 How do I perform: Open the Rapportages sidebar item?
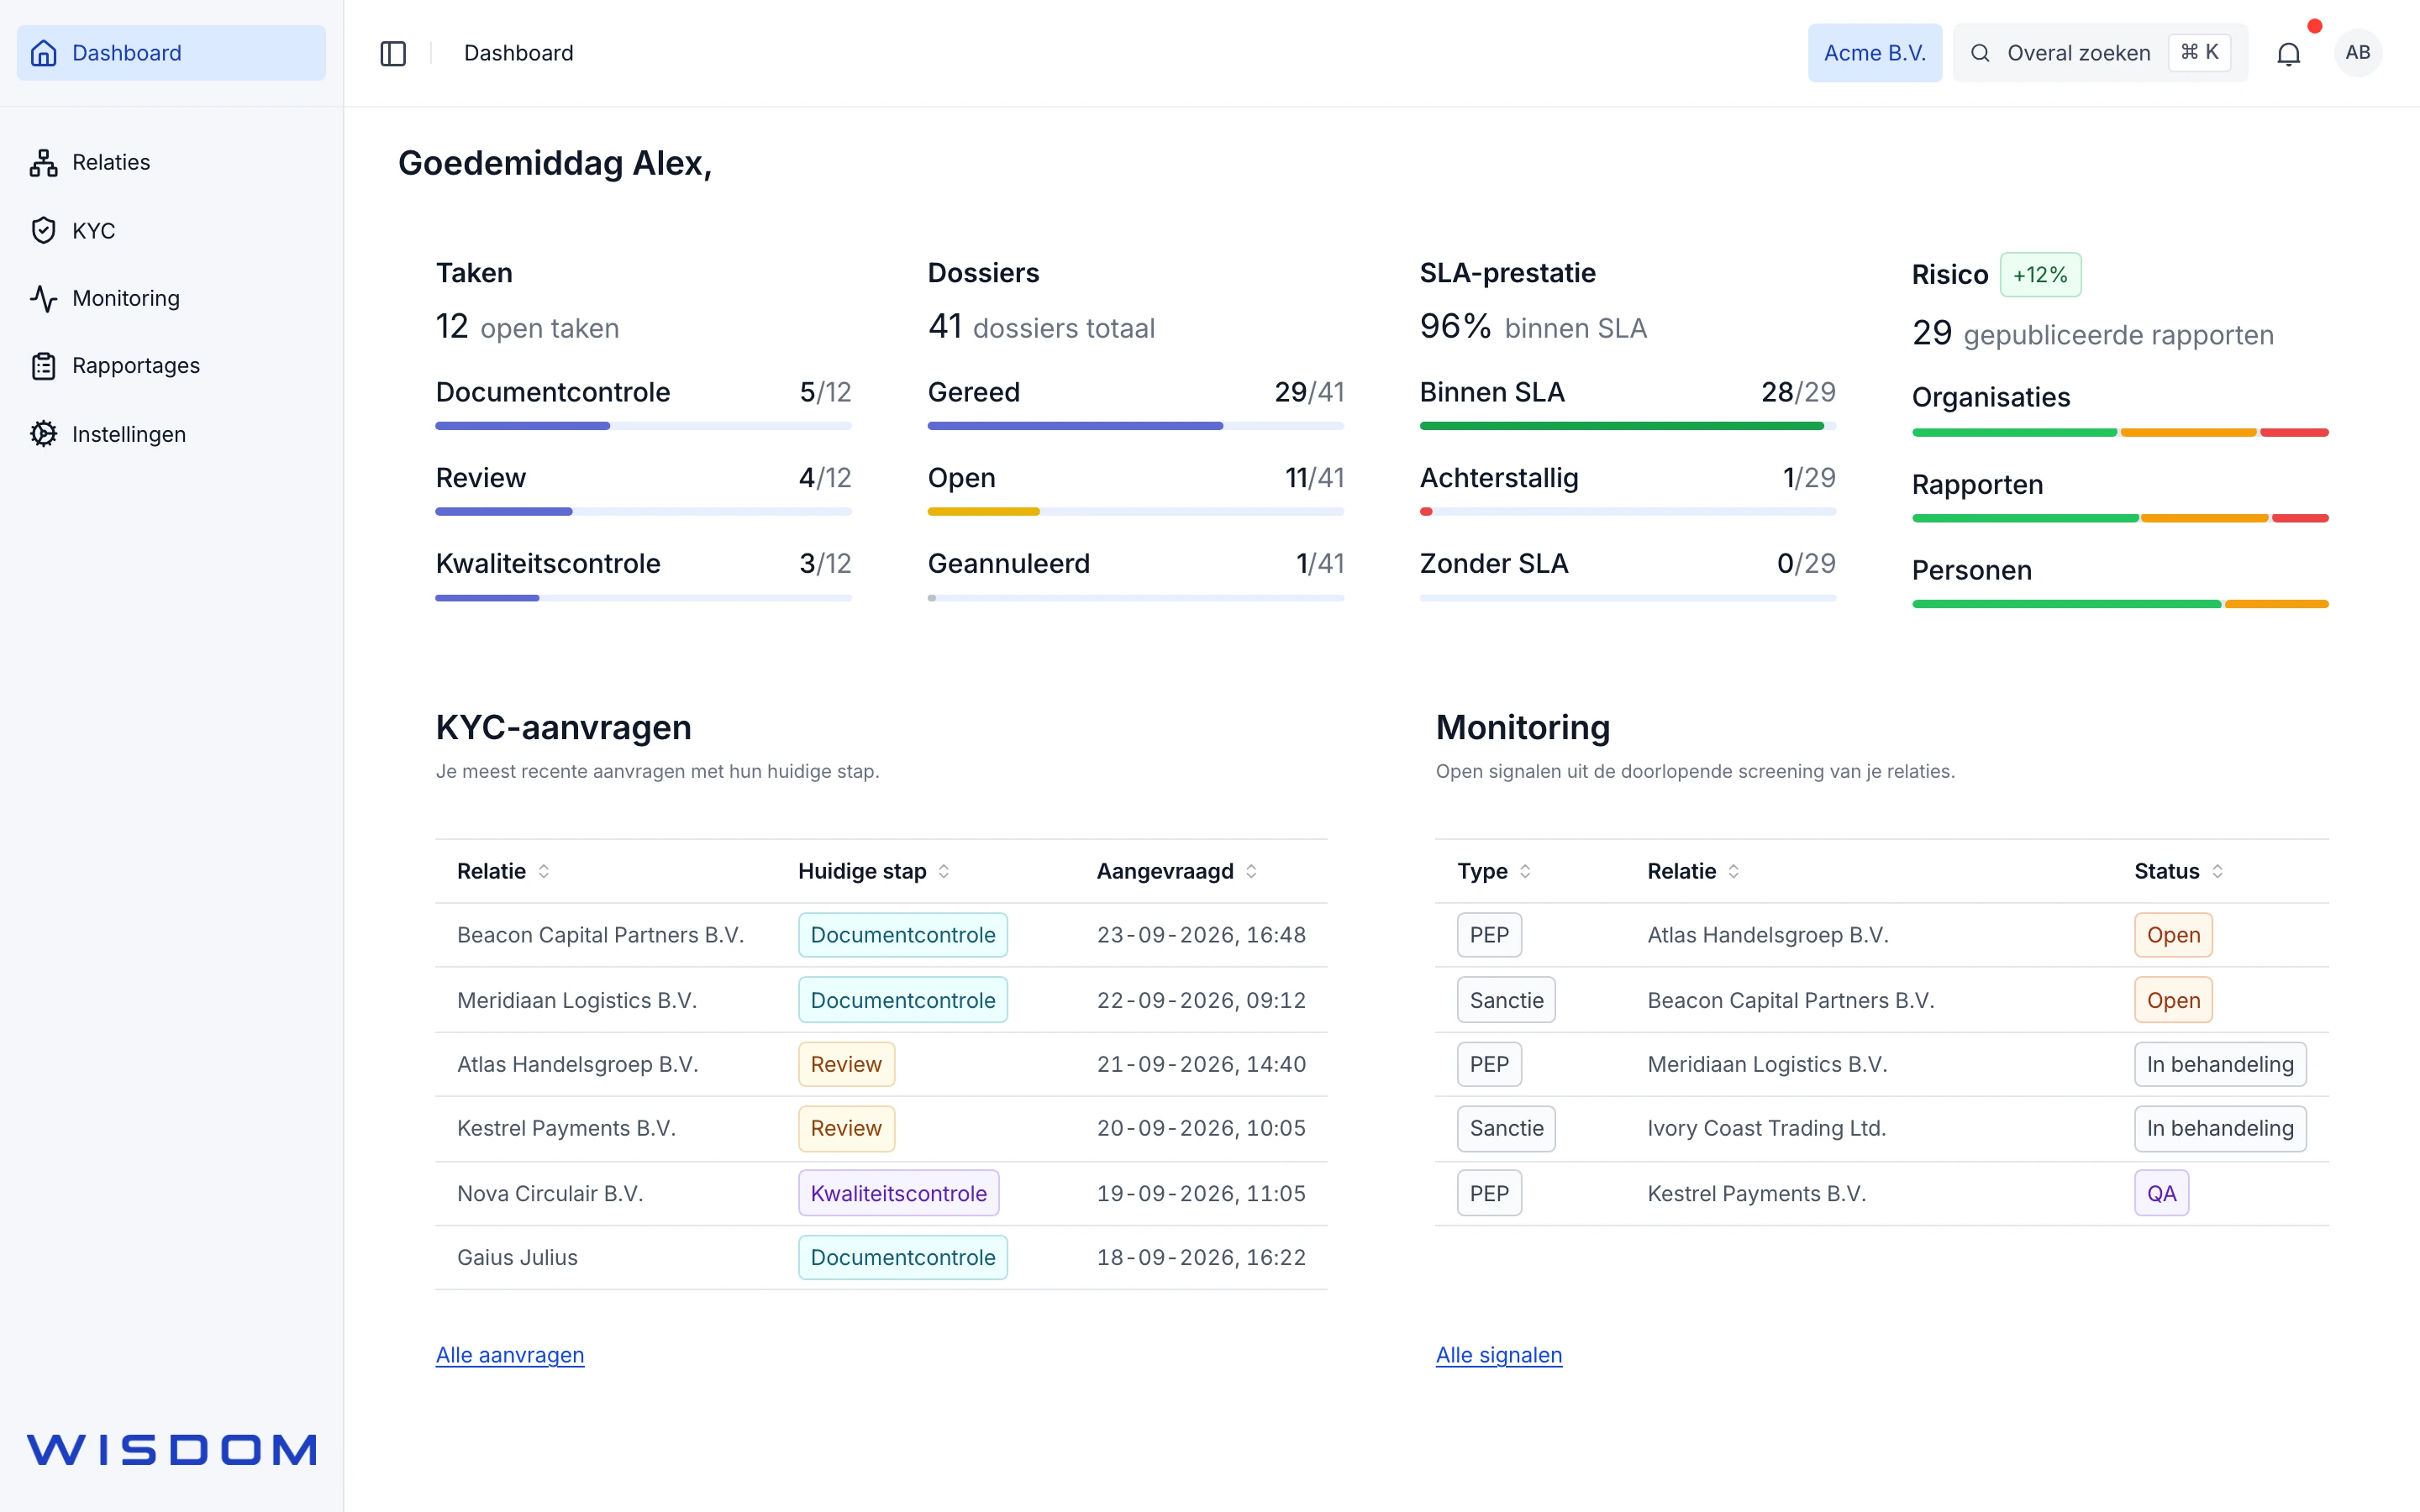pyautogui.click(x=171, y=366)
